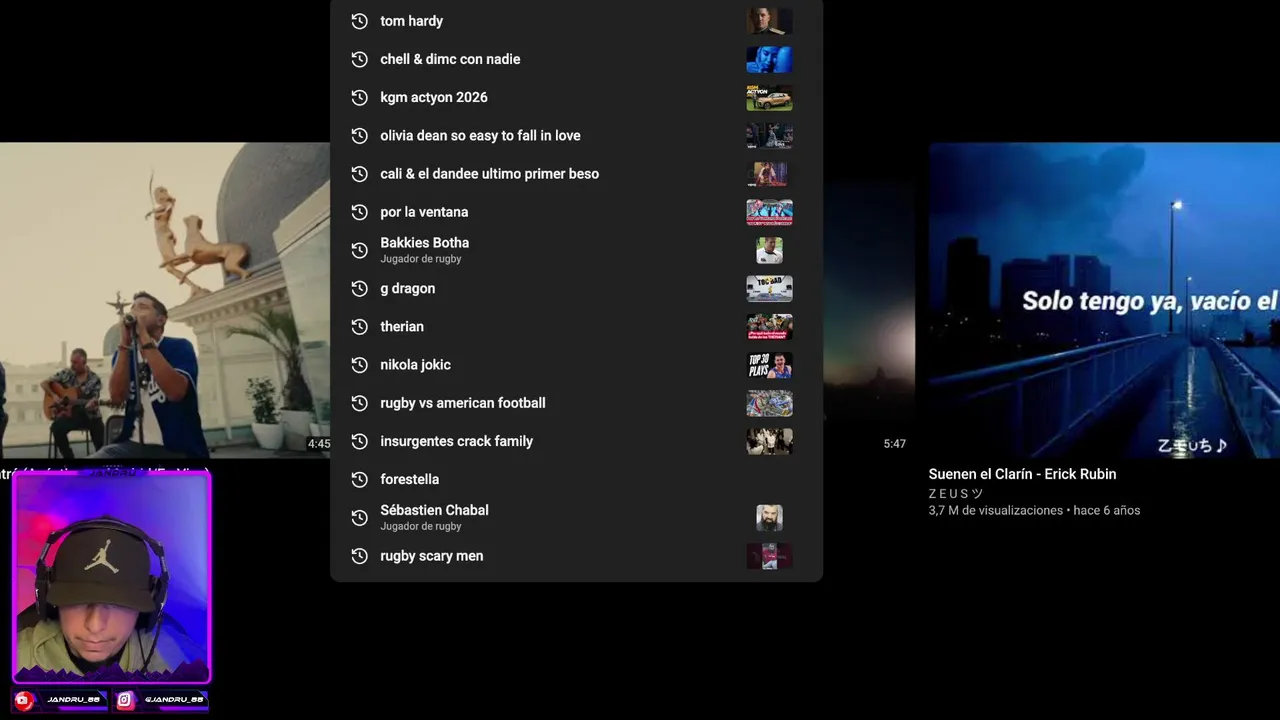Select 'rugby scary men' suggestion
The width and height of the screenshot is (1280, 720).
[576, 556]
